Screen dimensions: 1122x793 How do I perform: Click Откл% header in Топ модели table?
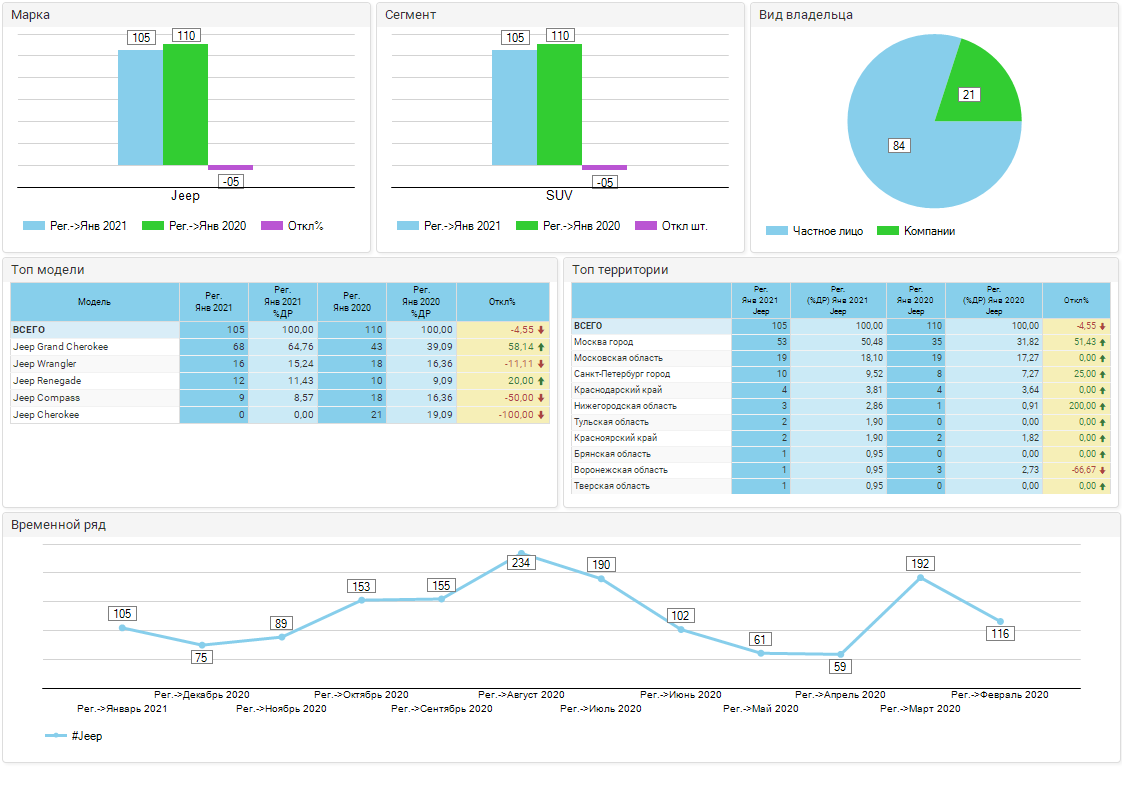pos(502,301)
